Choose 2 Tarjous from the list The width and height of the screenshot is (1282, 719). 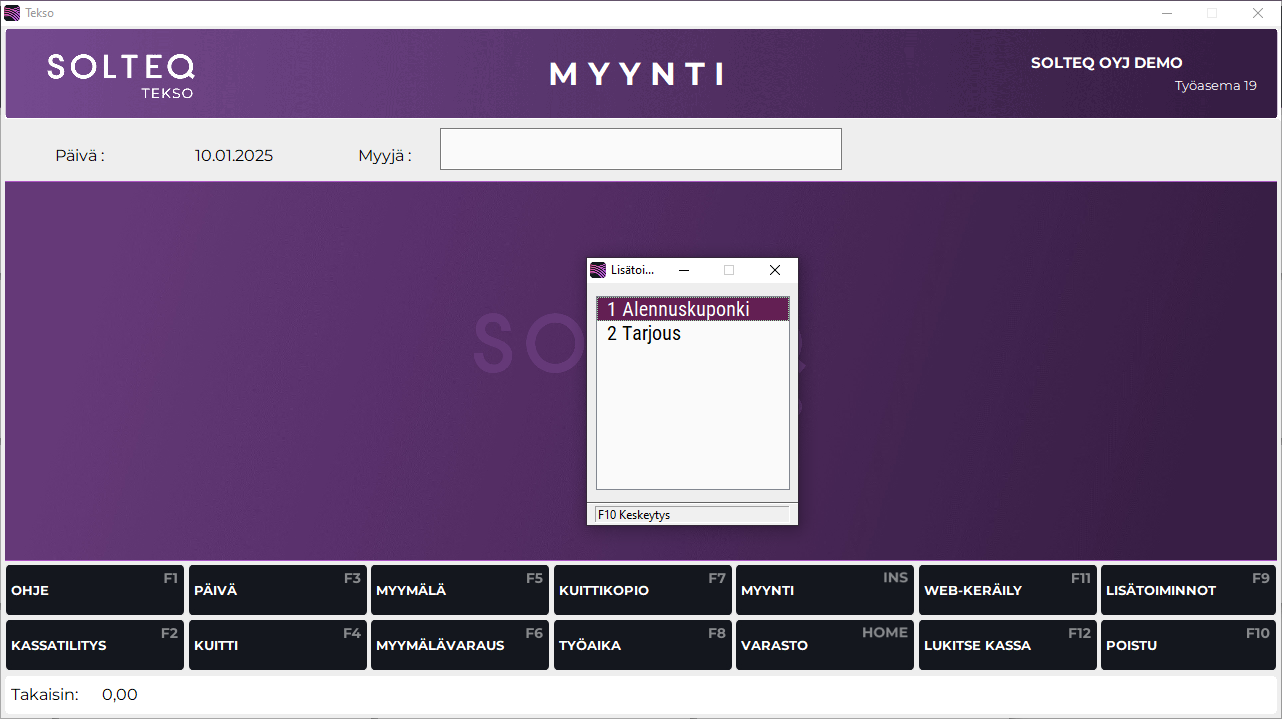[692, 334]
